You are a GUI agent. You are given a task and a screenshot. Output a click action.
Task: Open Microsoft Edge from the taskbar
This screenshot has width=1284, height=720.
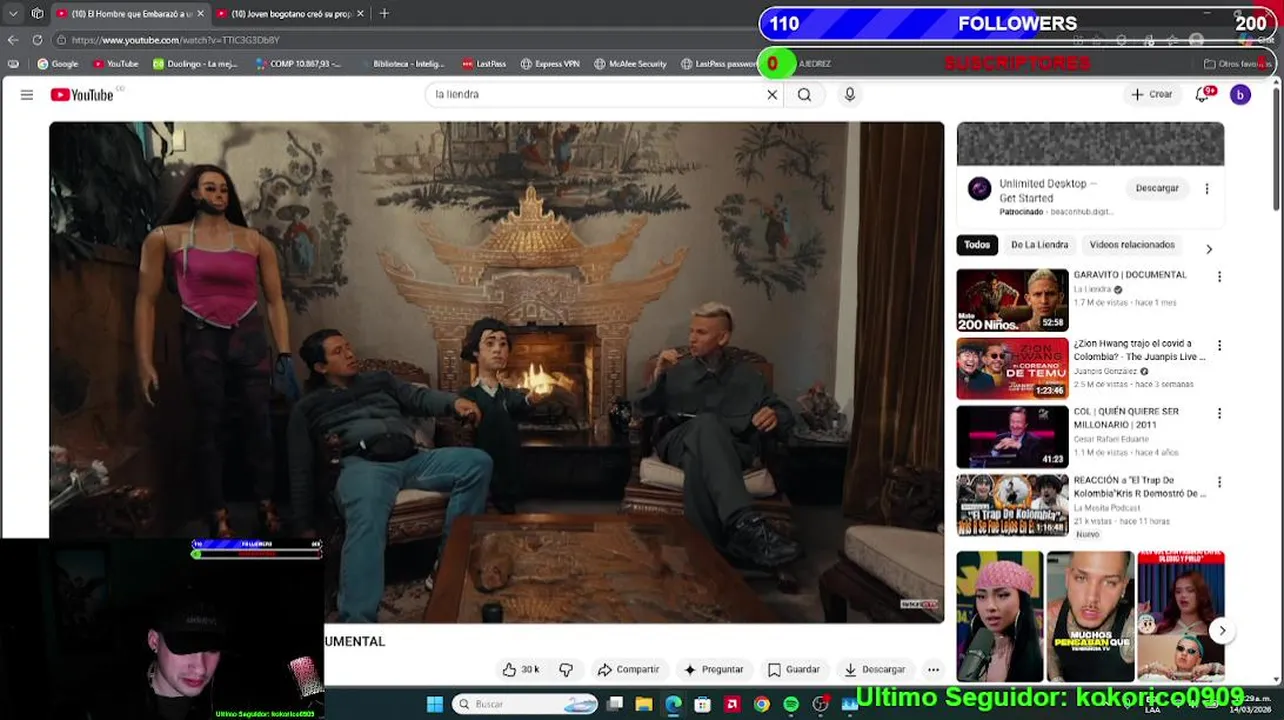click(x=673, y=704)
